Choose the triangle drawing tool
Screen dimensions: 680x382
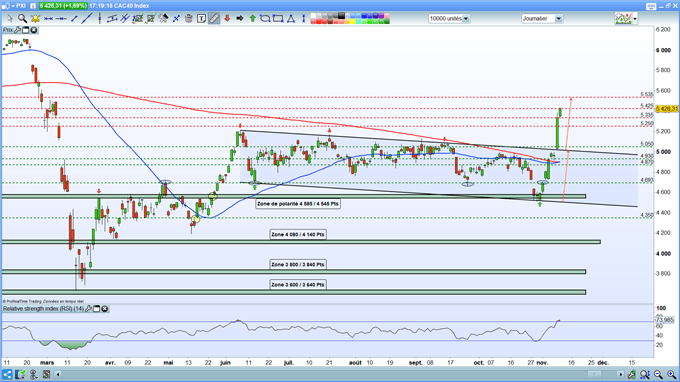(x=291, y=18)
